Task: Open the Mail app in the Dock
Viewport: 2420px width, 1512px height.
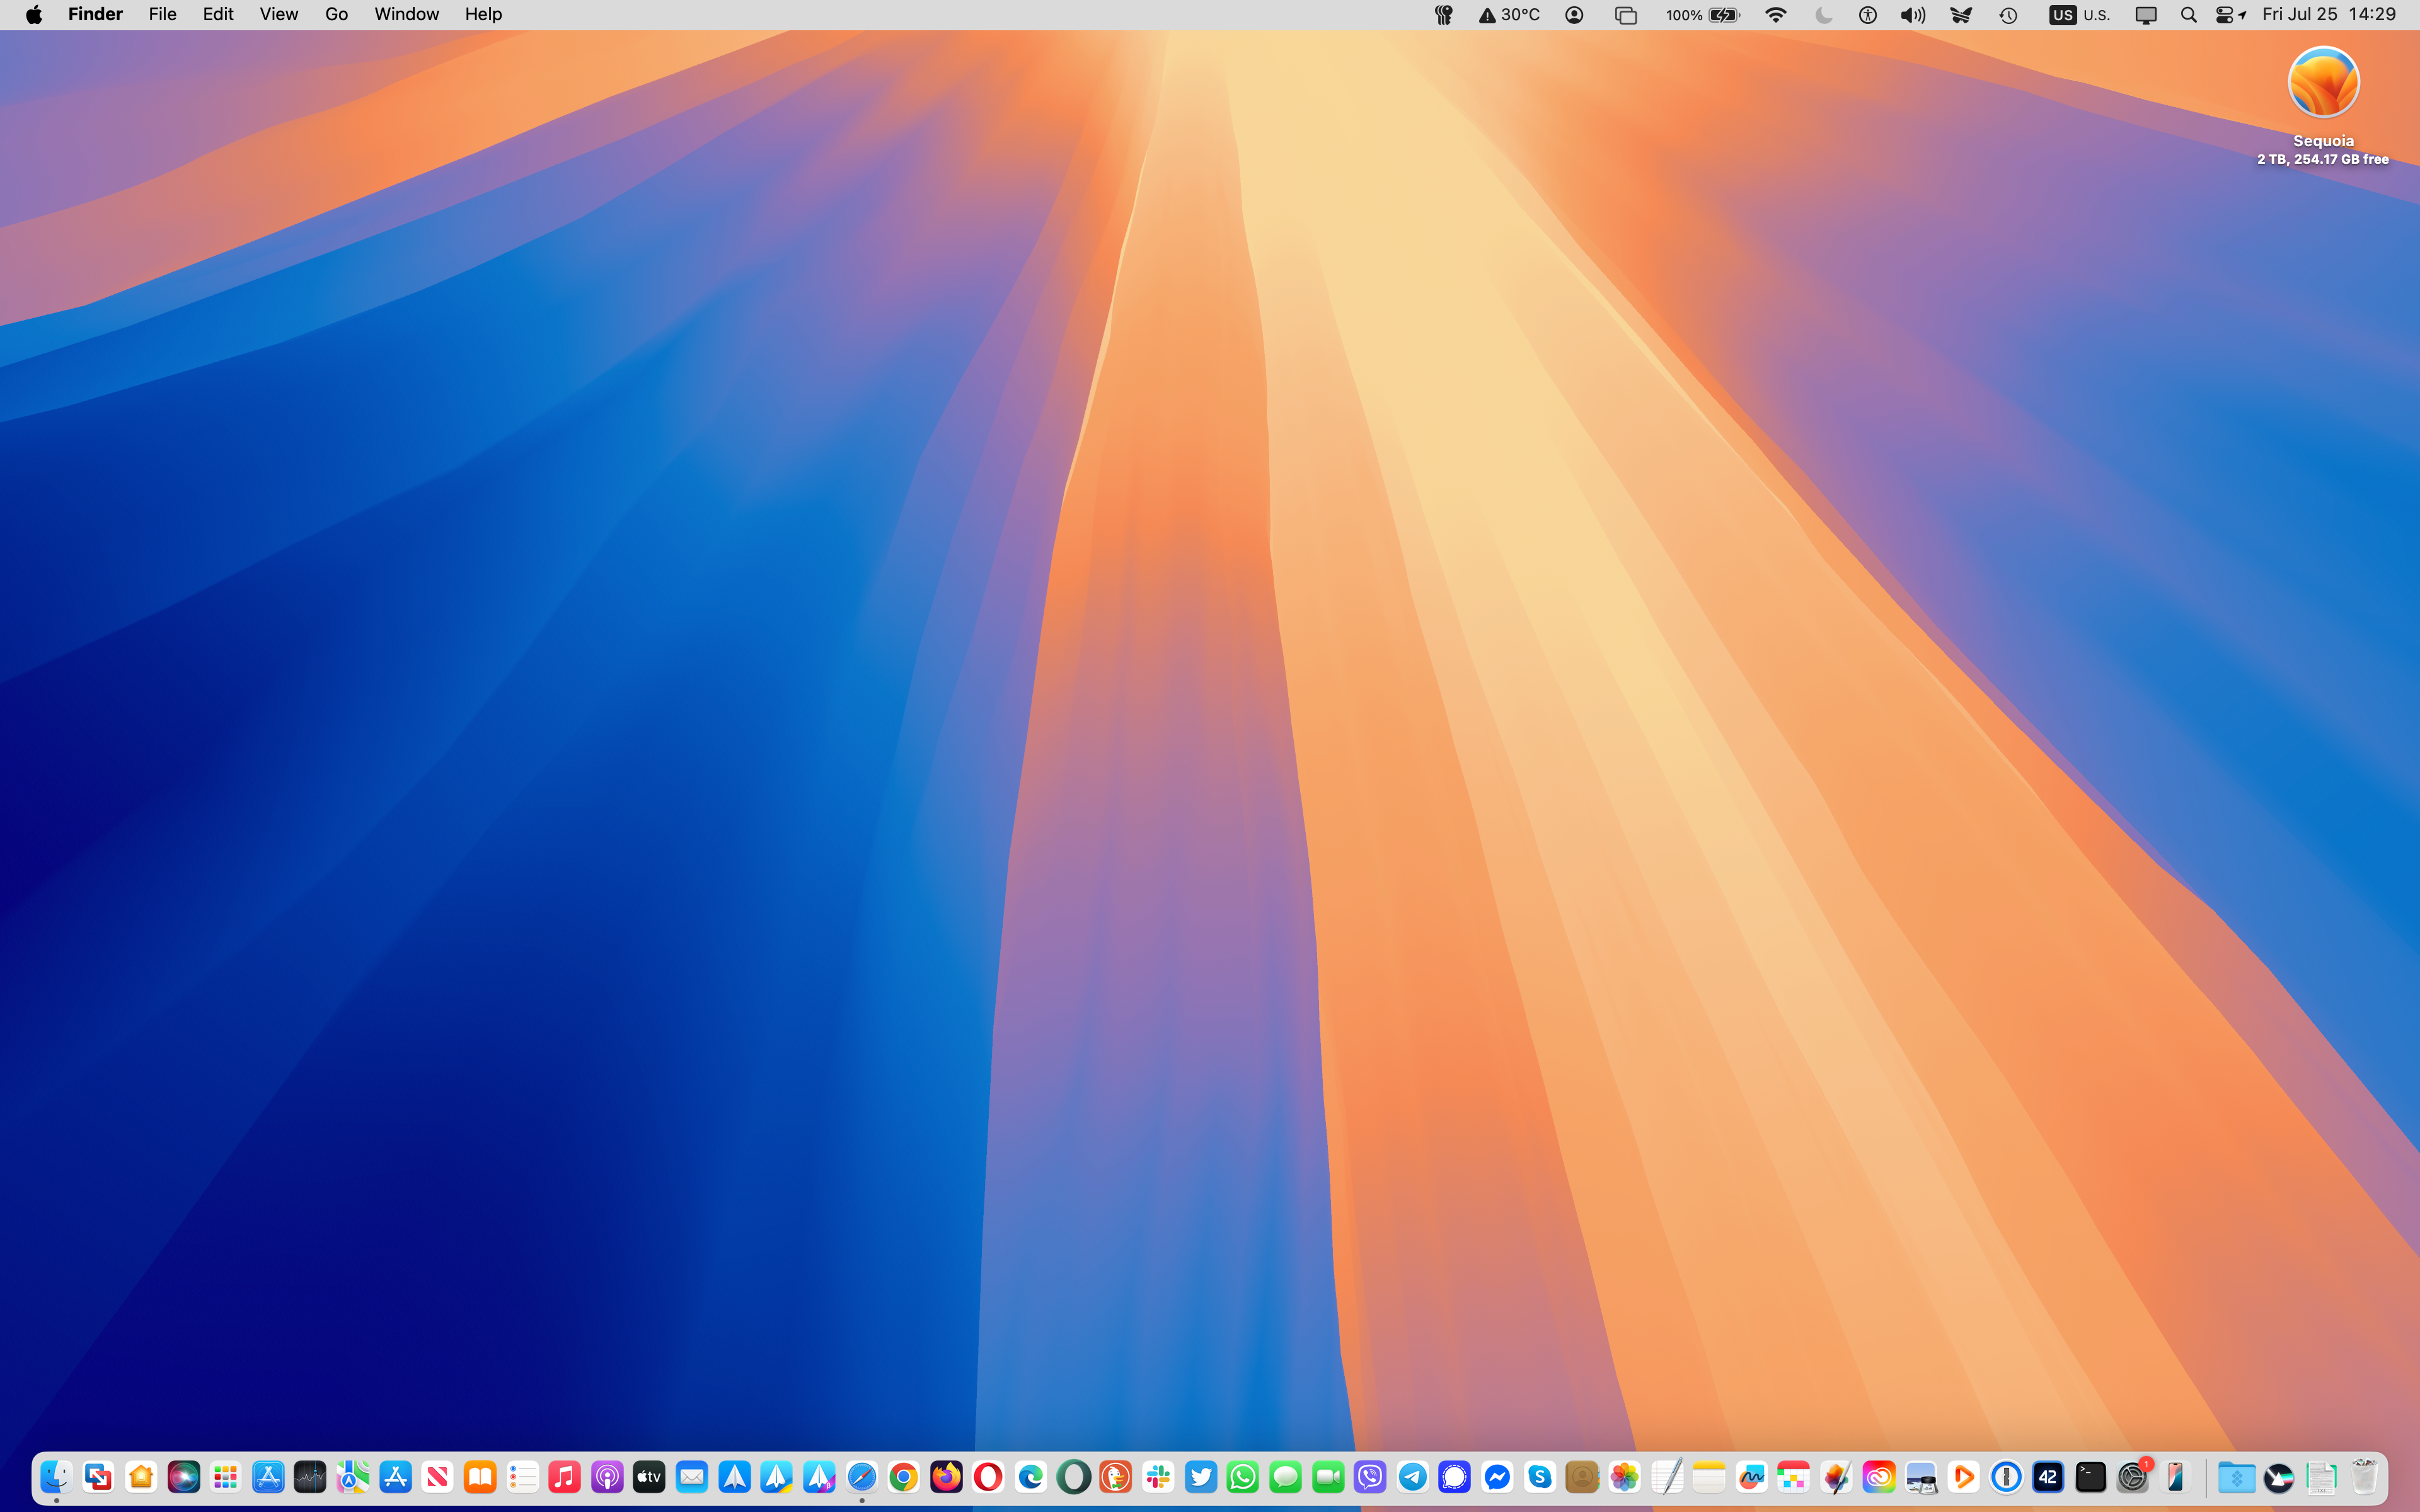Action: pos(692,1477)
